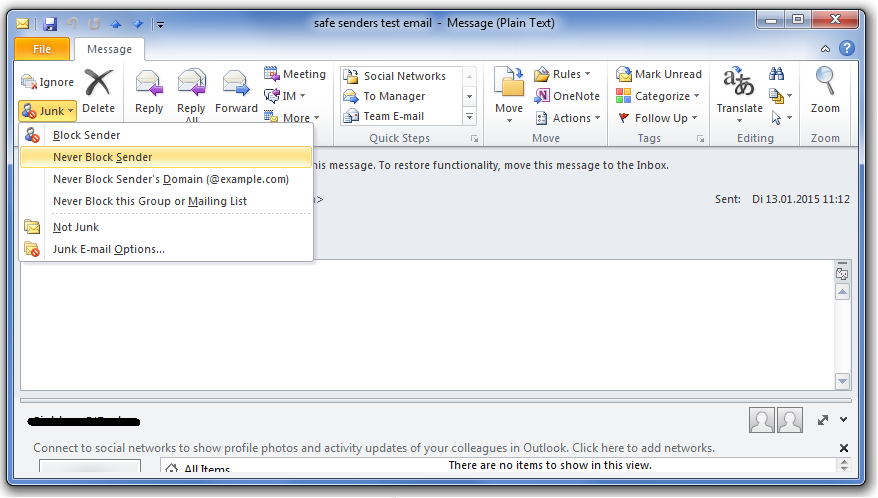This screenshot has height=498, width=878.
Task: Open the File tab
Action: click(x=42, y=49)
